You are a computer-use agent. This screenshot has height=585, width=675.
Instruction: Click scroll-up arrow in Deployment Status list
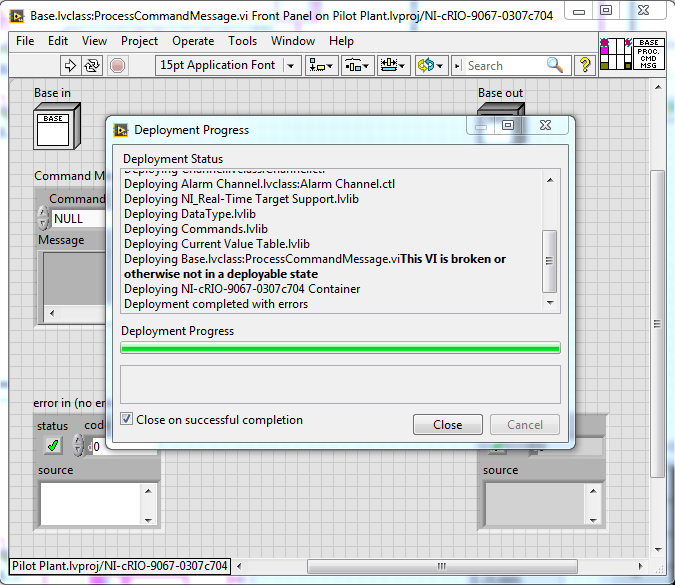pos(550,180)
